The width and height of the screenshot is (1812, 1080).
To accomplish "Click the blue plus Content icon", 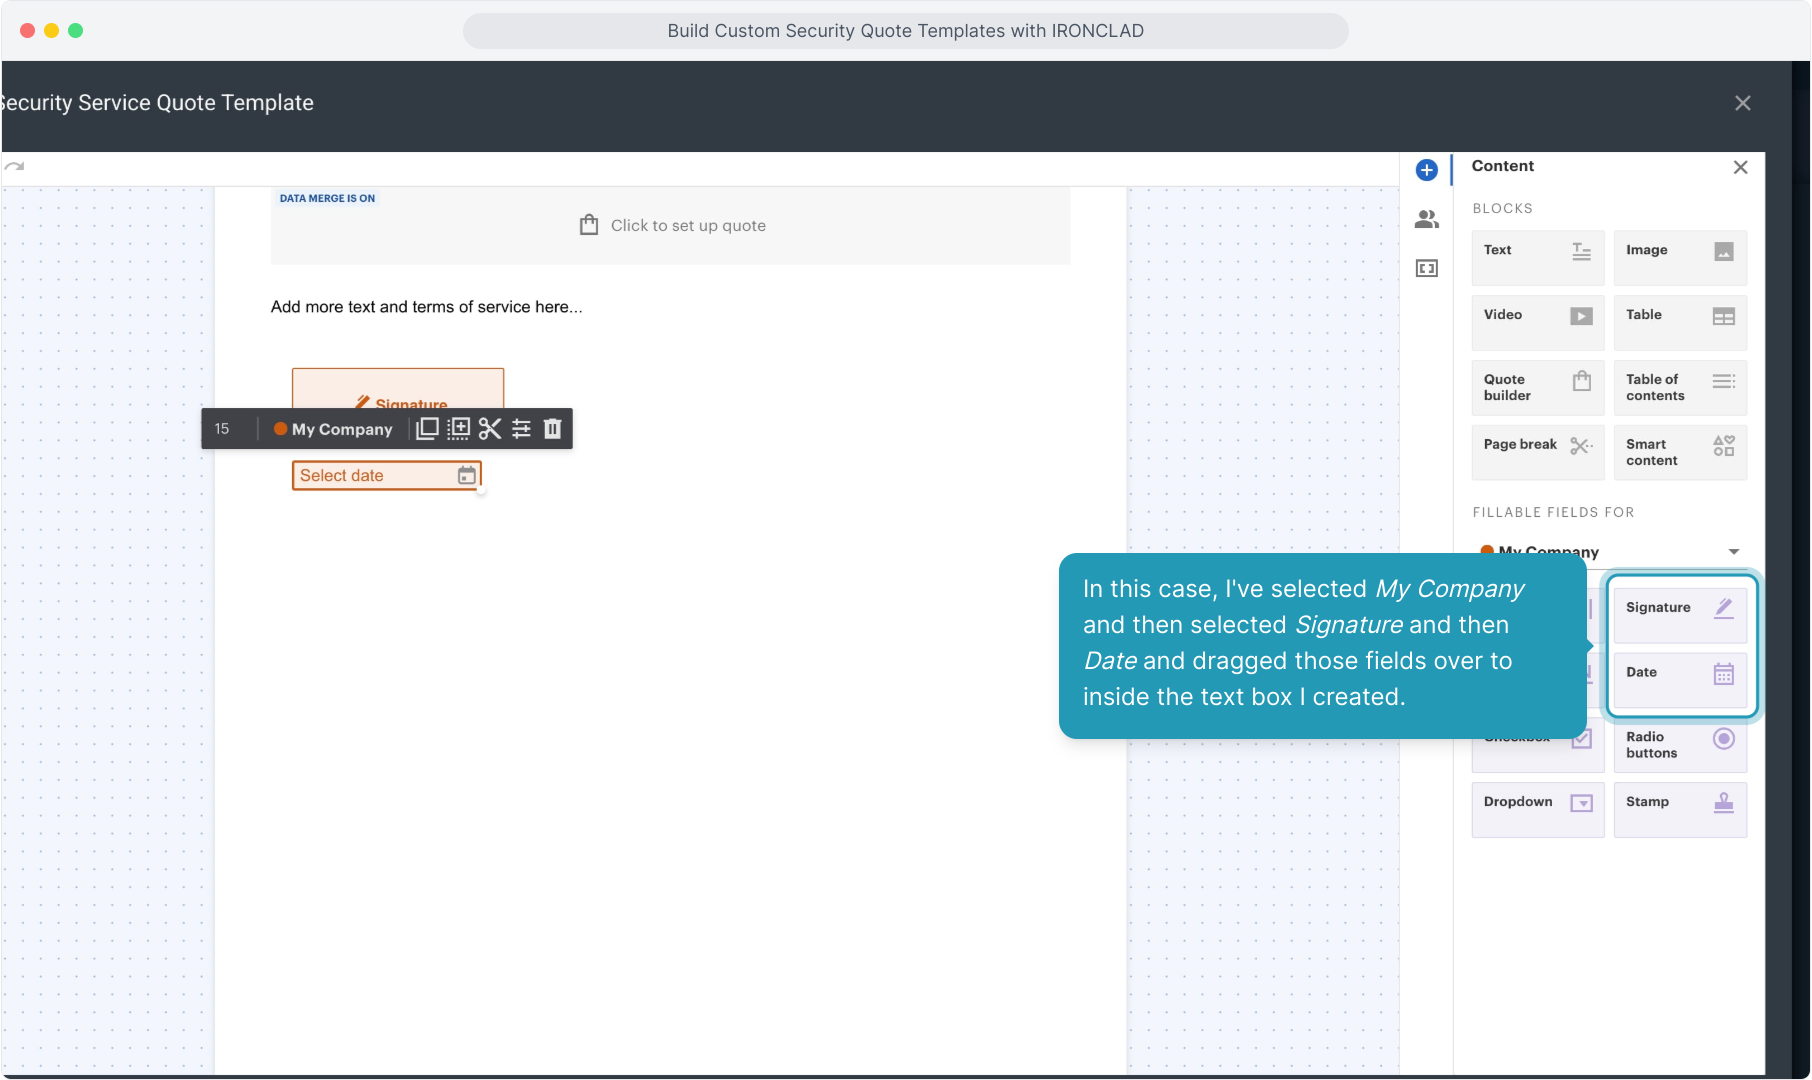I will point(1426,170).
